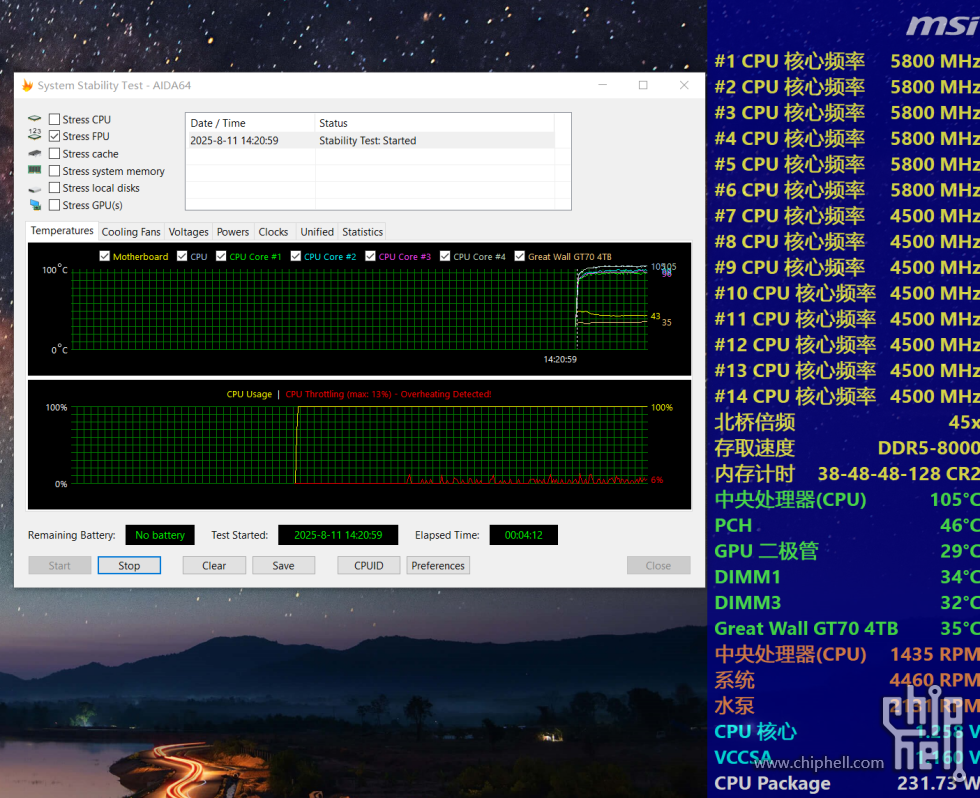
Task: Uncheck the Stress FPU checkbox
Action: [x=54, y=136]
